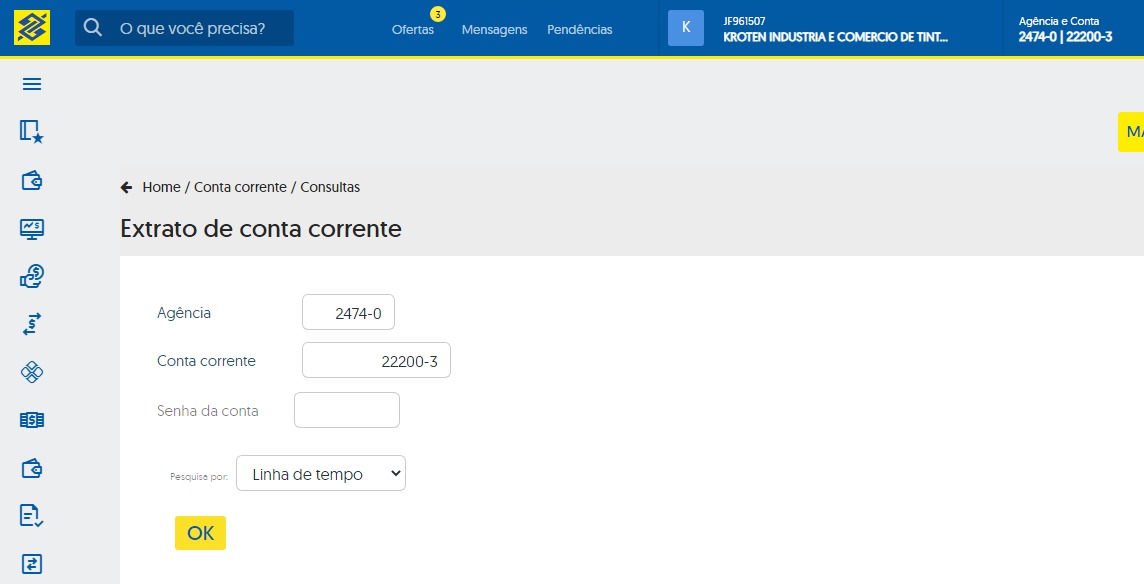Image resolution: width=1144 pixels, height=584 pixels.
Task: Open the monitor chart investments icon
Action: (x=32, y=229)
